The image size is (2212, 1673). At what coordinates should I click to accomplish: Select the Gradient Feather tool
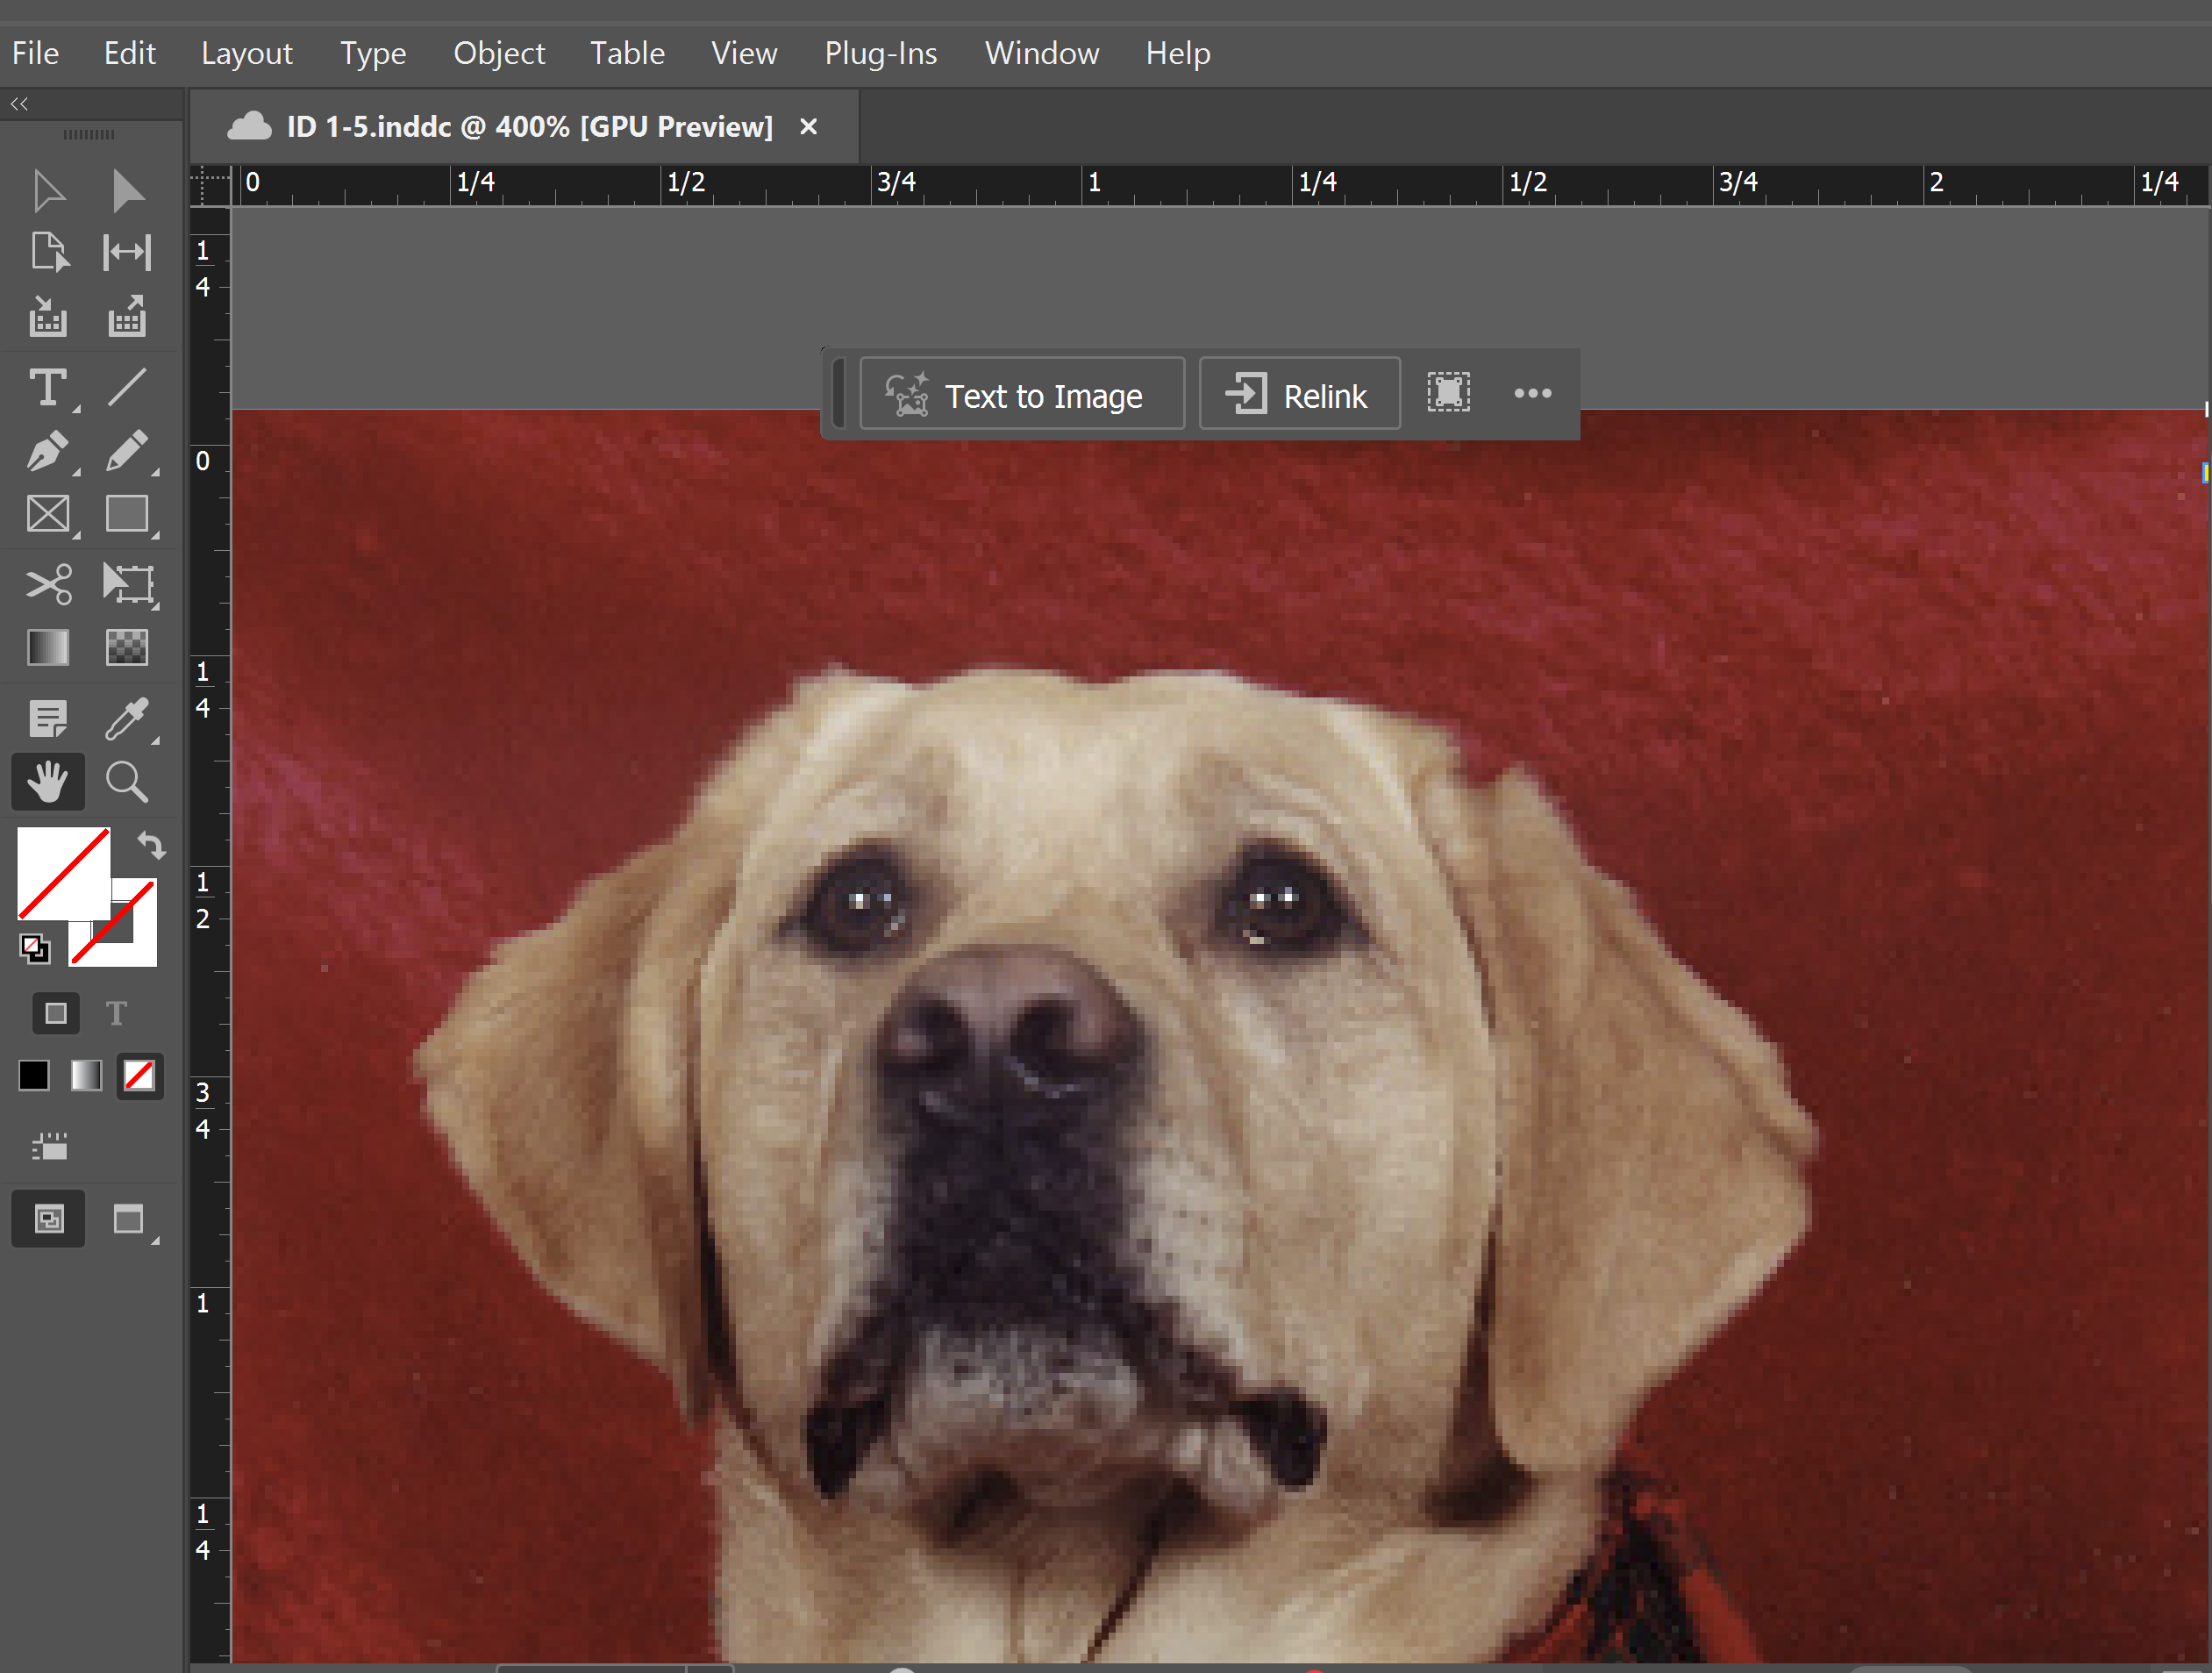click(x=127, y=648)
